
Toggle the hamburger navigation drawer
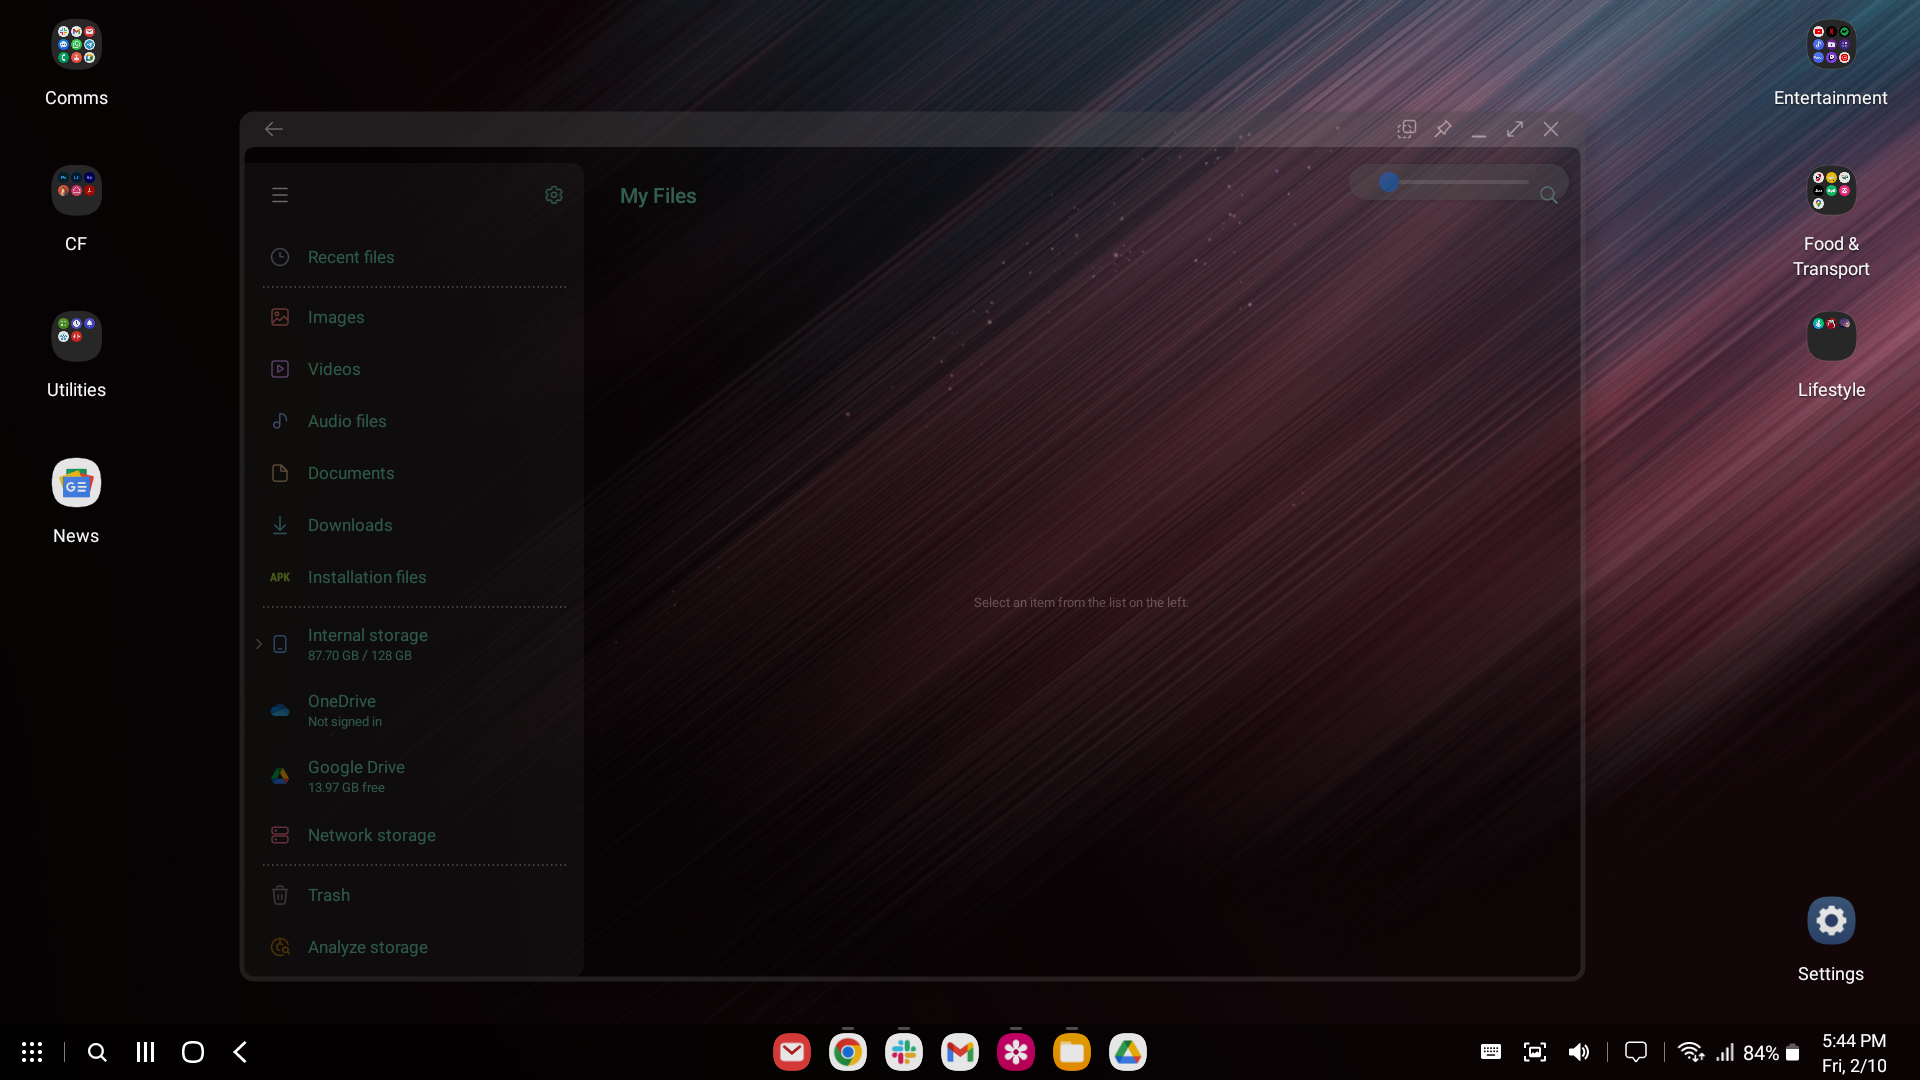tap(280, 195)
